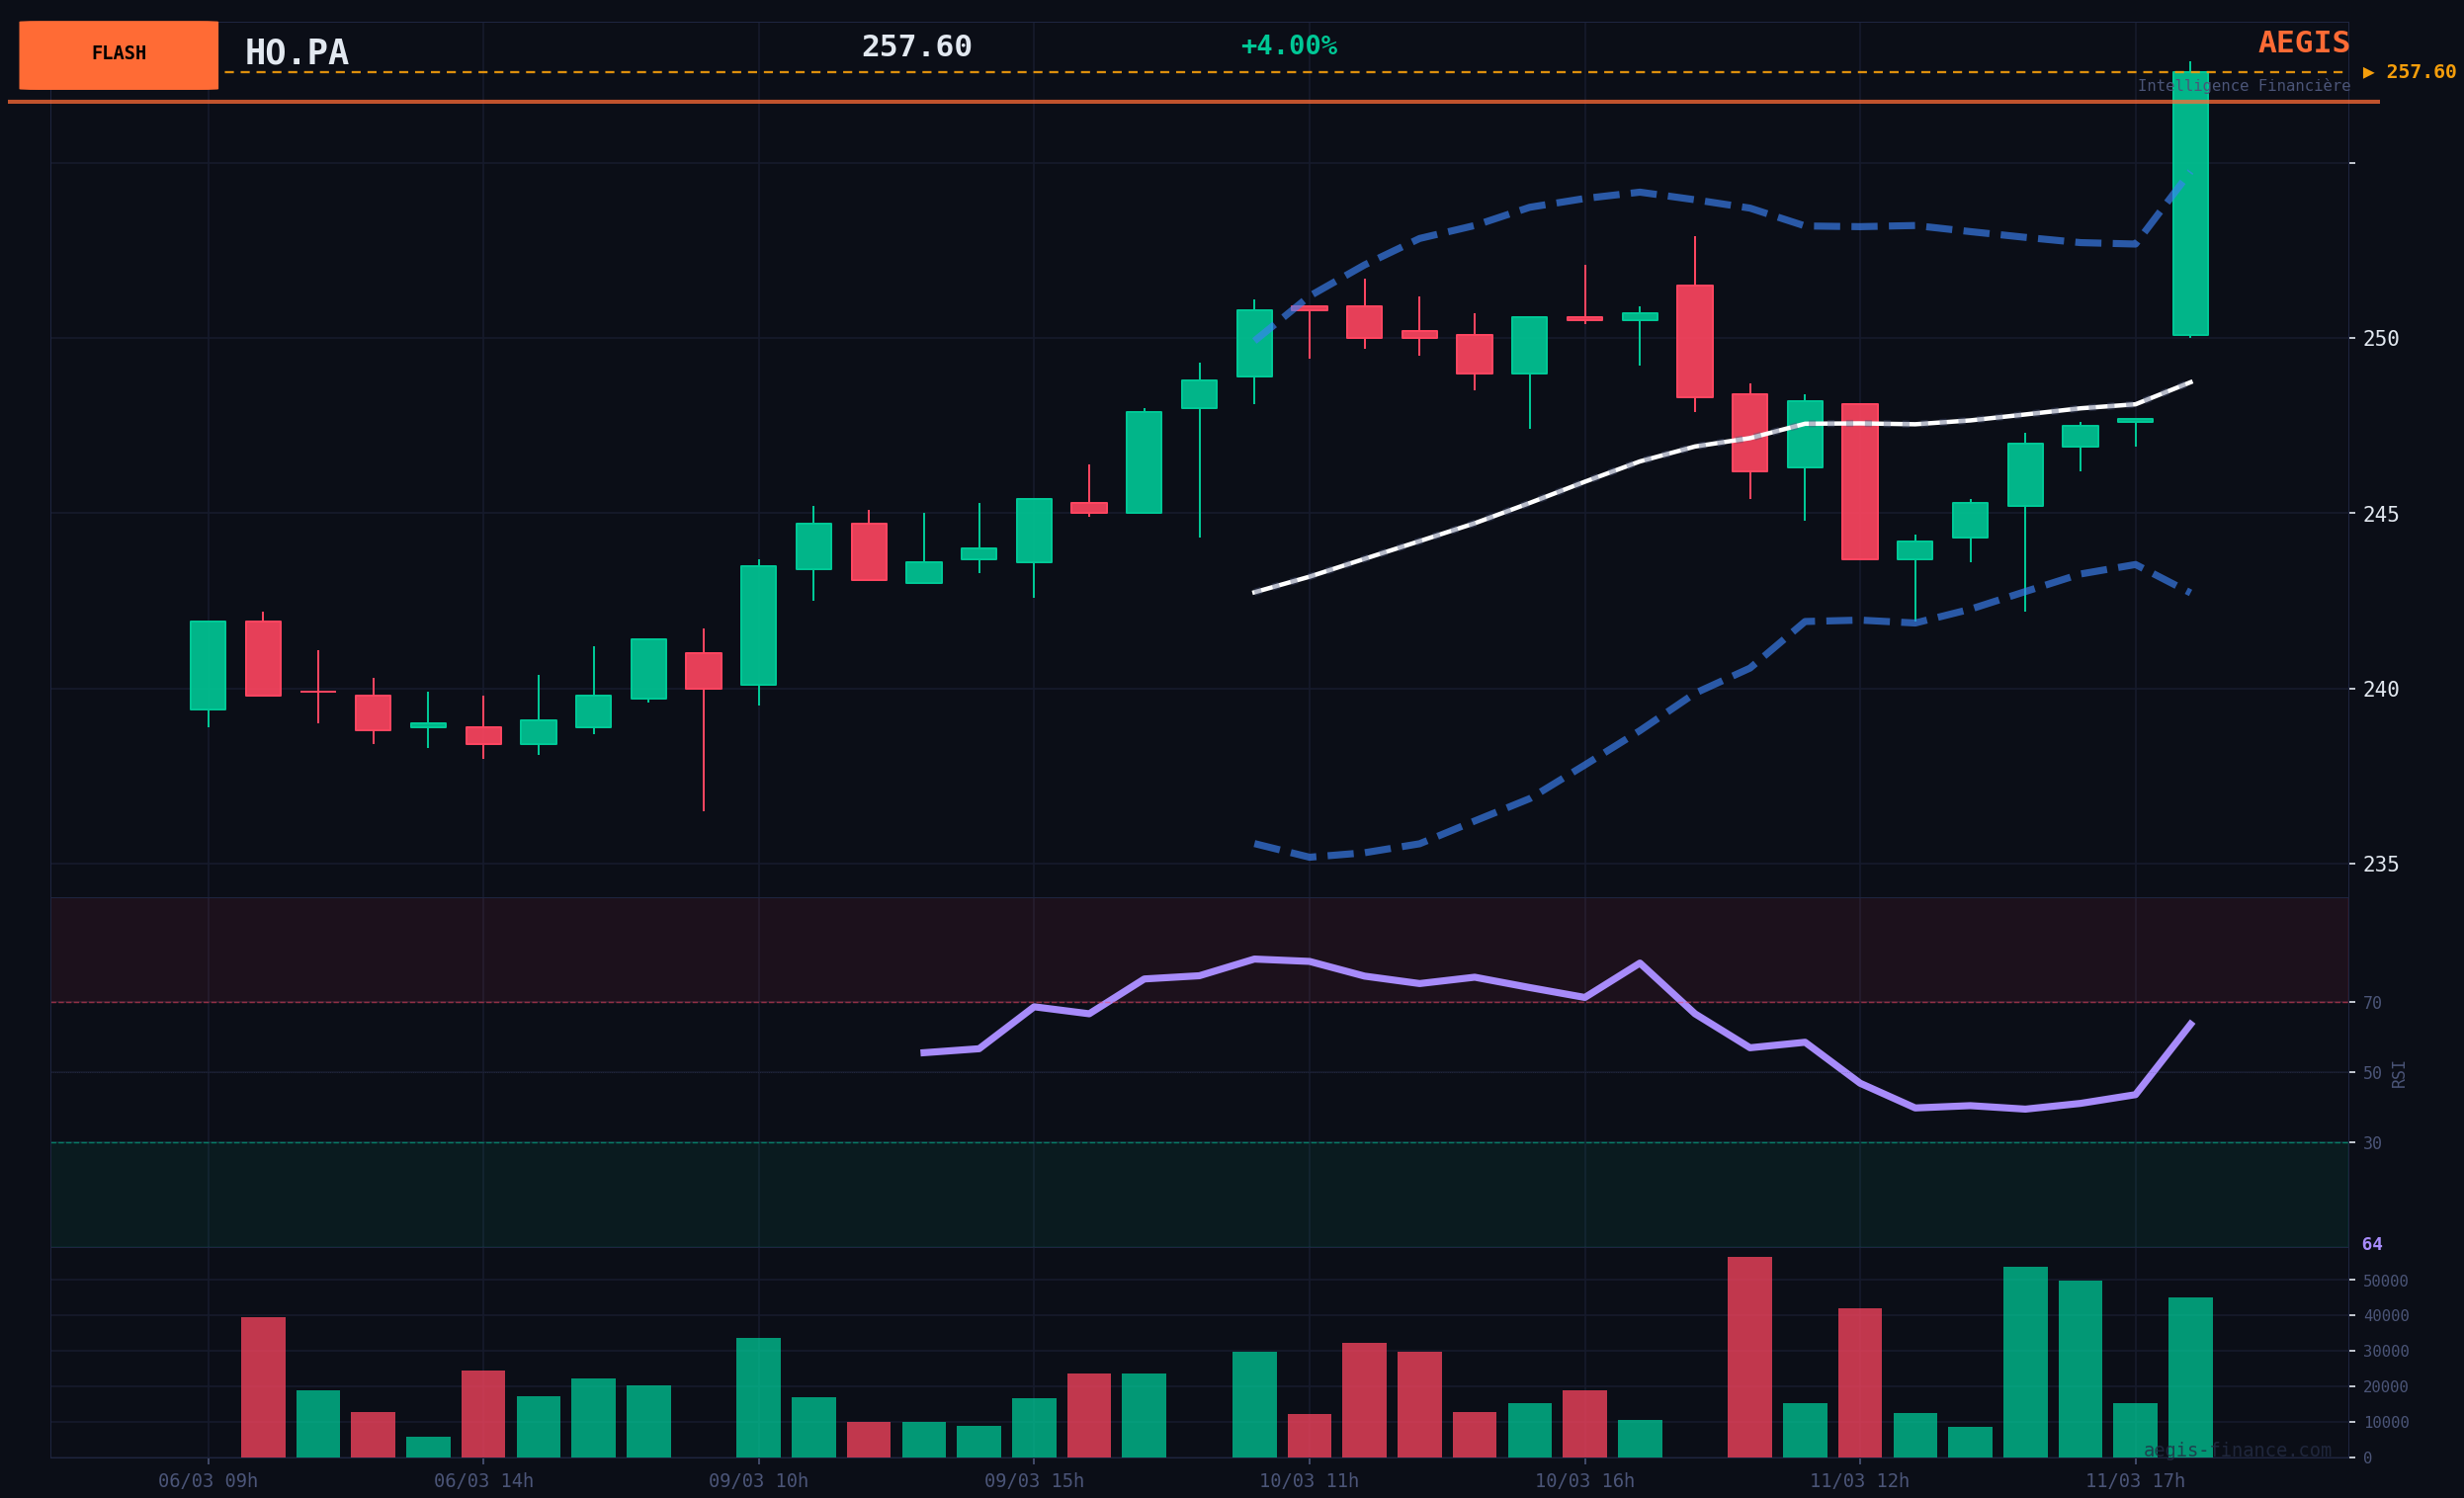This screenshot has width=2464, height=1498.
Task: Click the purple RSI value 64 label
Action: (2372, 1245)
